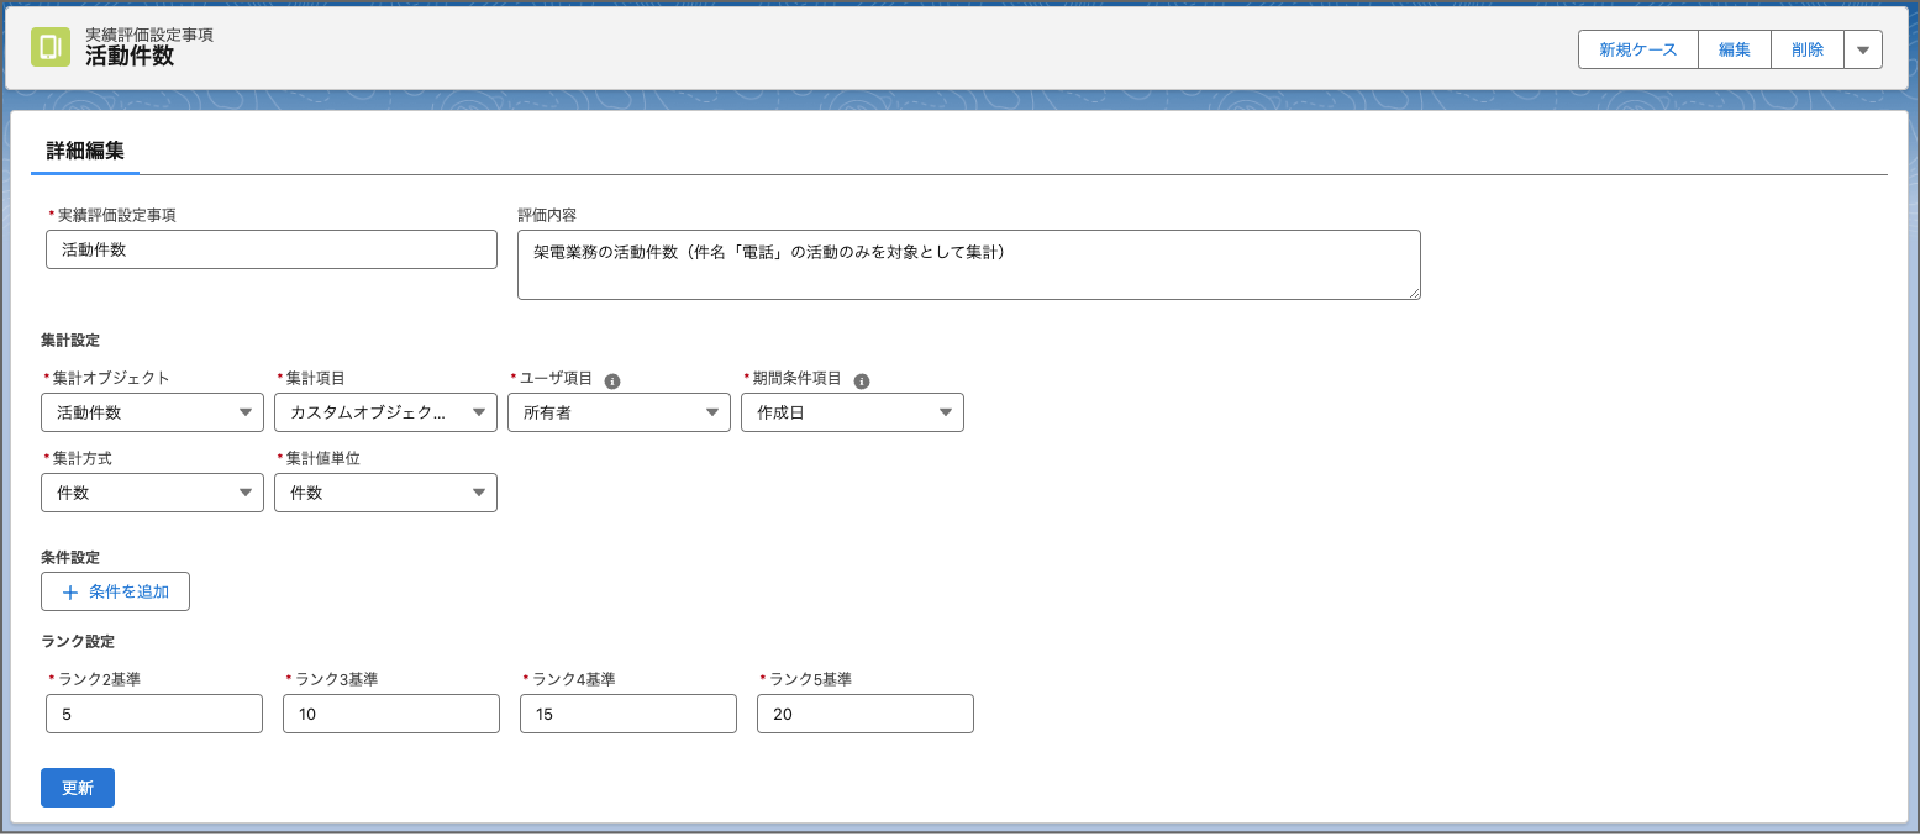The width and height of the screenshot is (1920, 834).
Task: Open the 集計項目 dropdown
Action: 385,413
